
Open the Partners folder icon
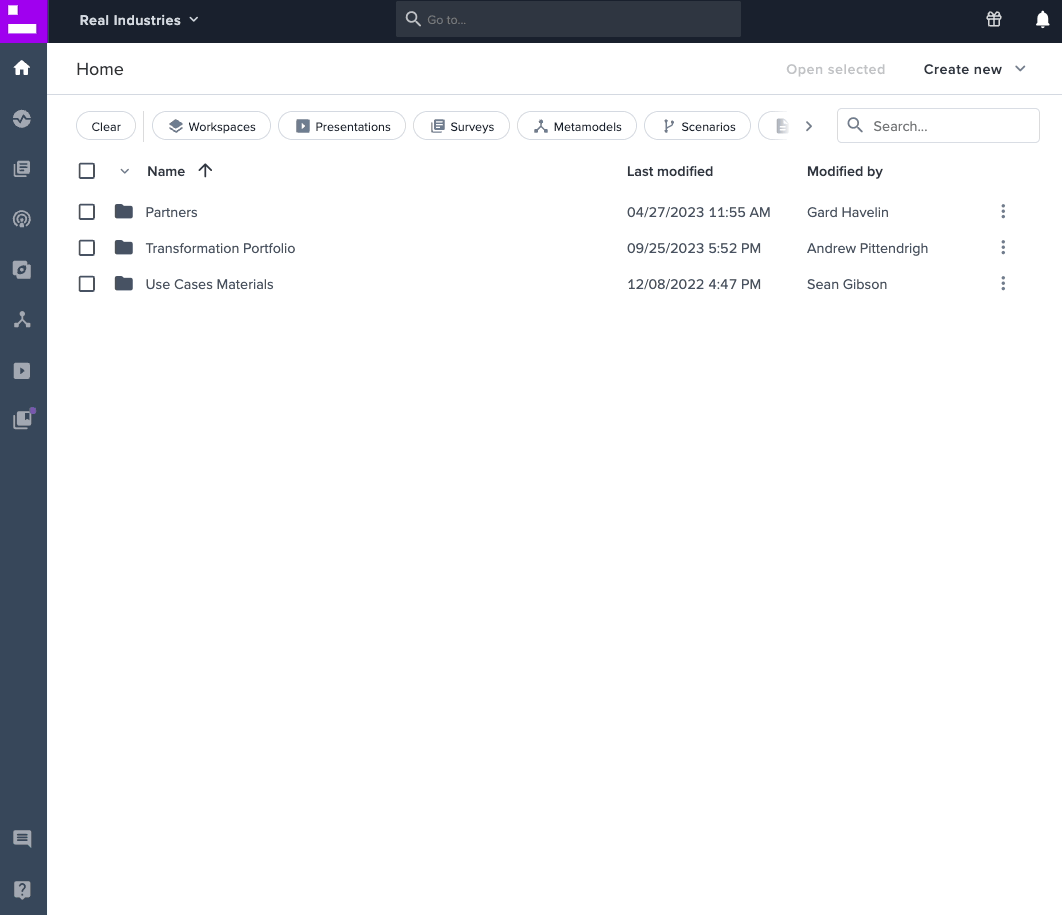point(124,212)
